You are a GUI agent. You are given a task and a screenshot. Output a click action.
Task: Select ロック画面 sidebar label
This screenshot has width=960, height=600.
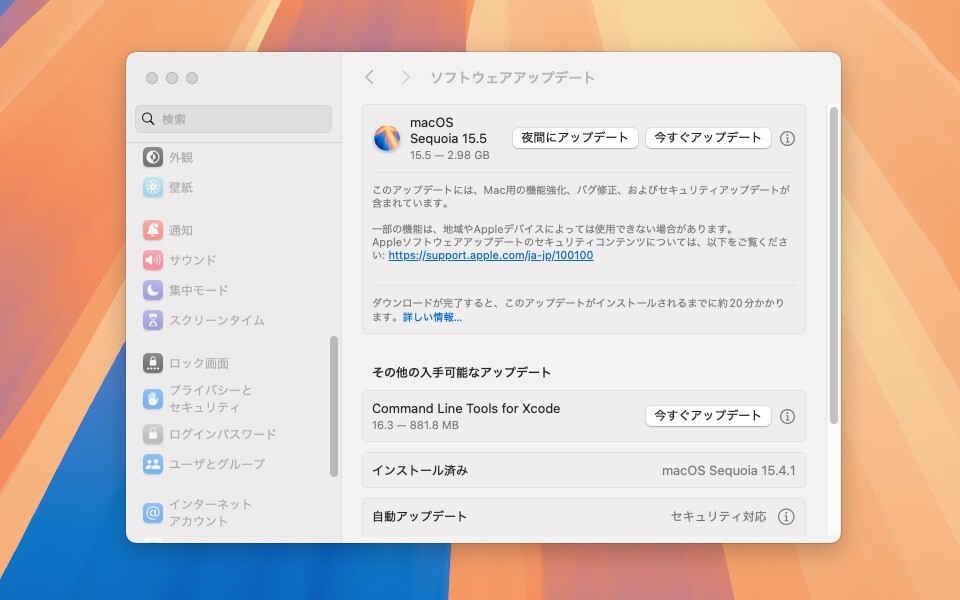pyautogui.click(x=199, y=363)
